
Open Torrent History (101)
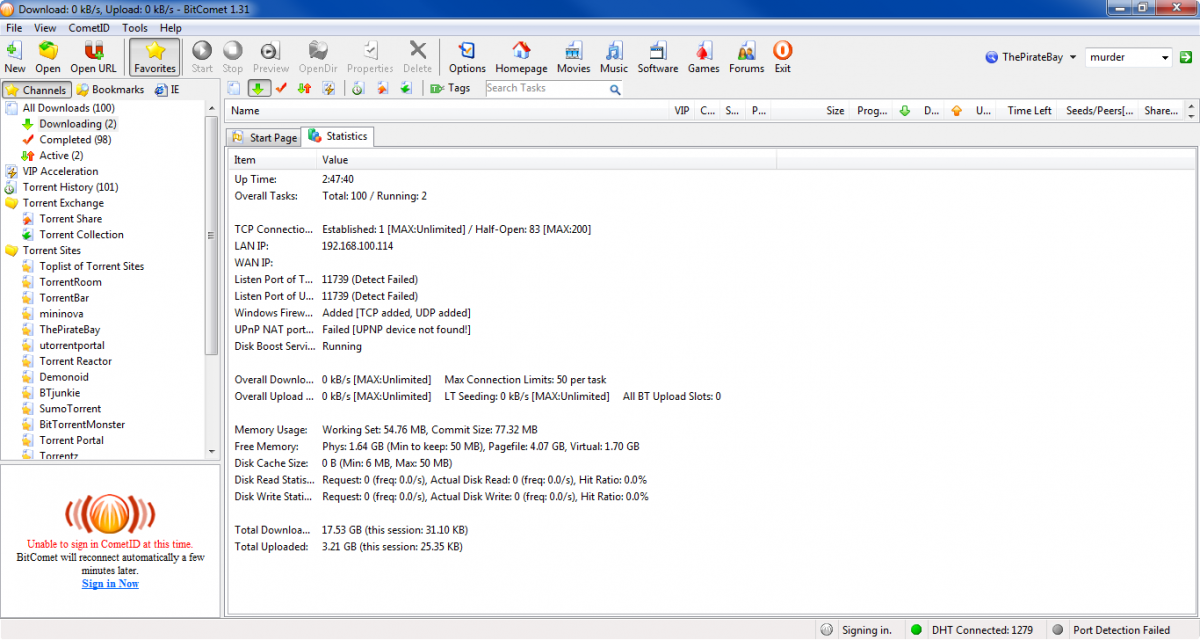point(62,187)
